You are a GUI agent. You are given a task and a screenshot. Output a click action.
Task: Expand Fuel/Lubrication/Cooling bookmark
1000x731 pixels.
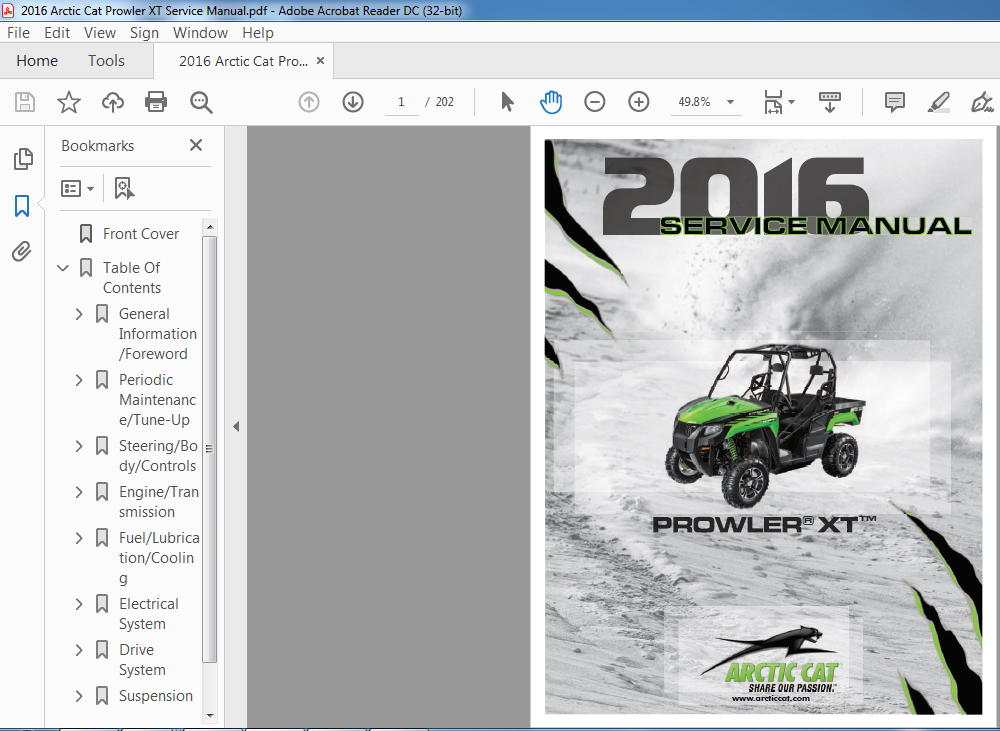(79, 538)
